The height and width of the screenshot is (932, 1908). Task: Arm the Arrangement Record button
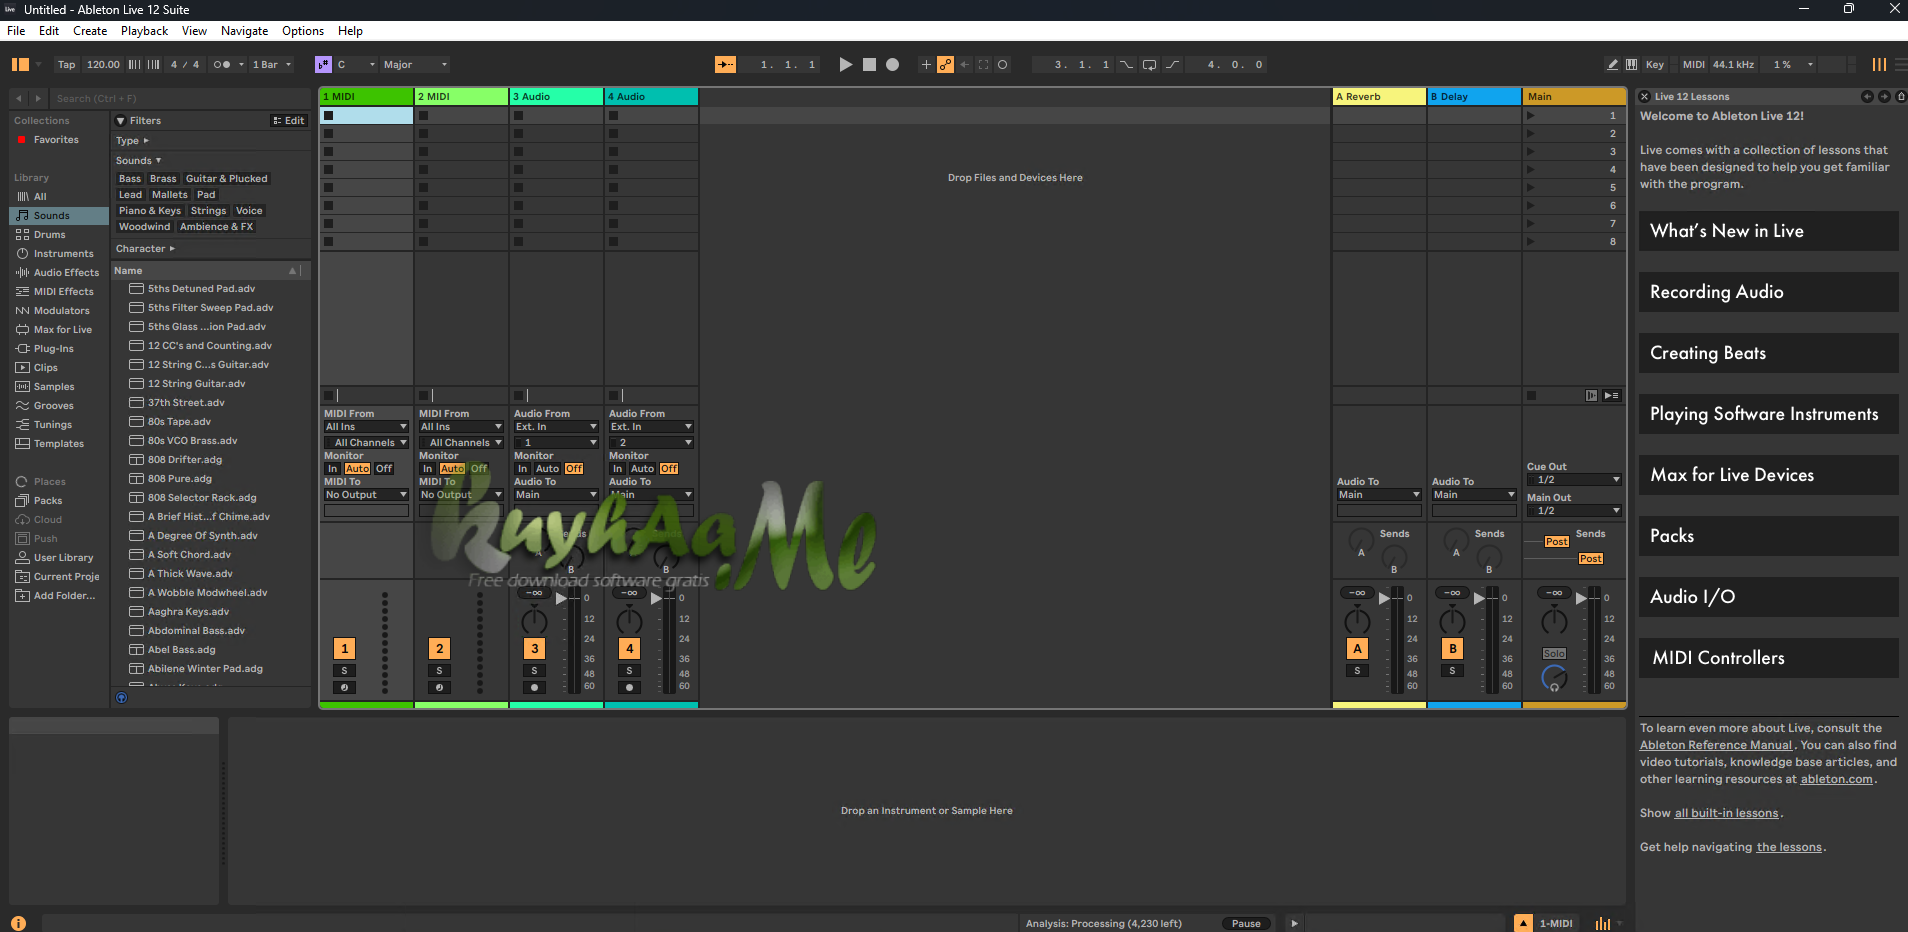[892, 64]
